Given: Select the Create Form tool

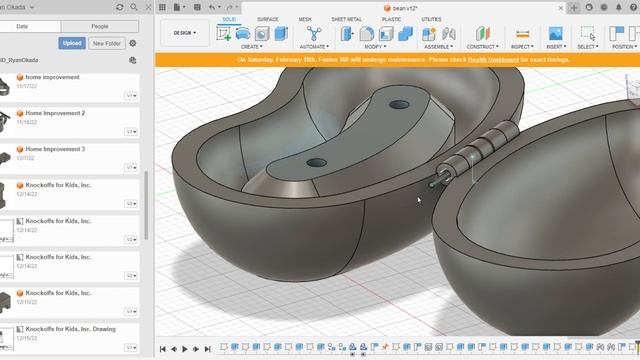Looking at the screenshot, I should pos(243,33).
